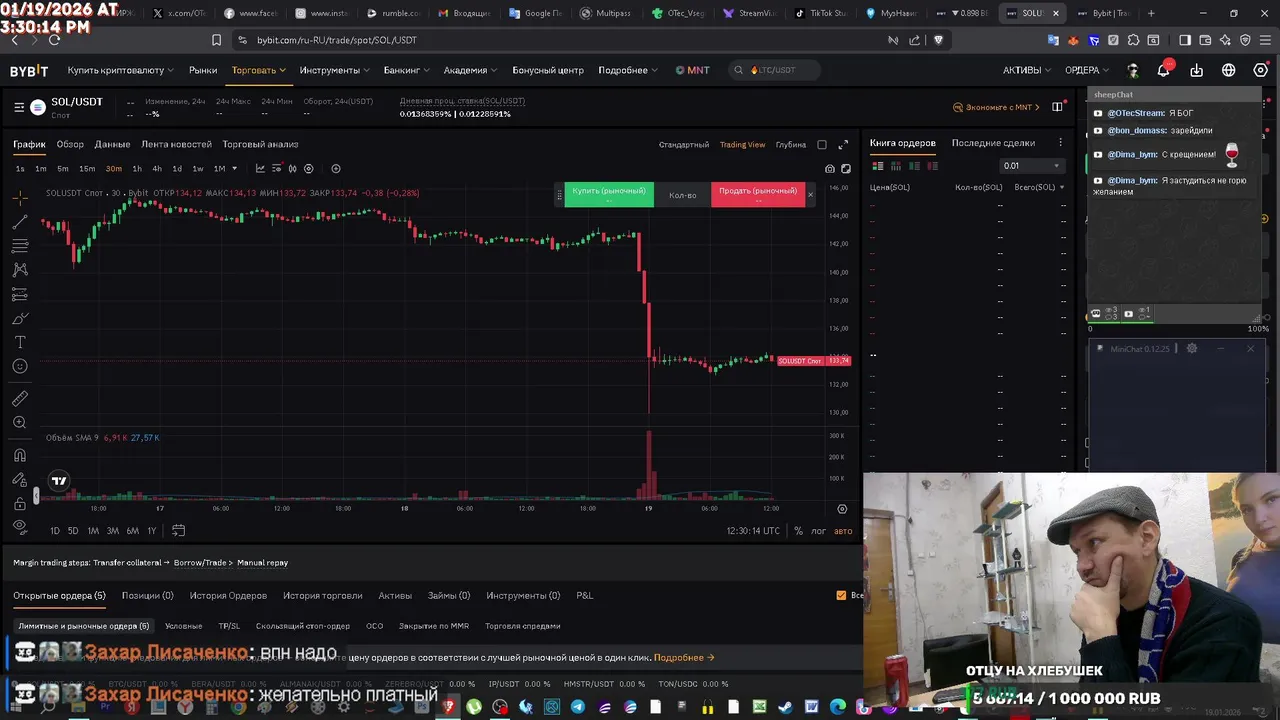Open Bybit notifications bell
Screen dimensions: 1280x720
[x=1164, y=70]
